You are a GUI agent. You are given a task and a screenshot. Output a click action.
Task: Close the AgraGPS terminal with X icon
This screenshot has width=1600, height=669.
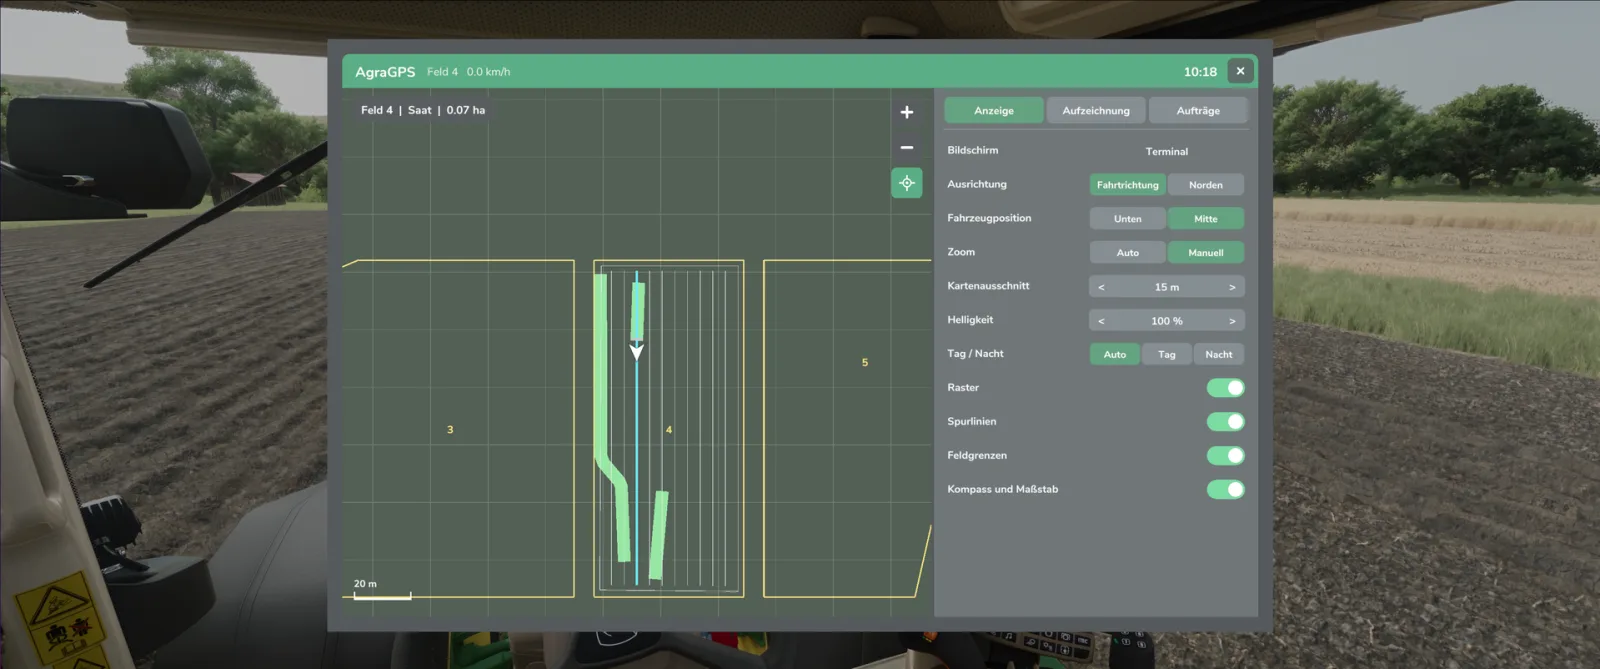tap(1240, 71)
